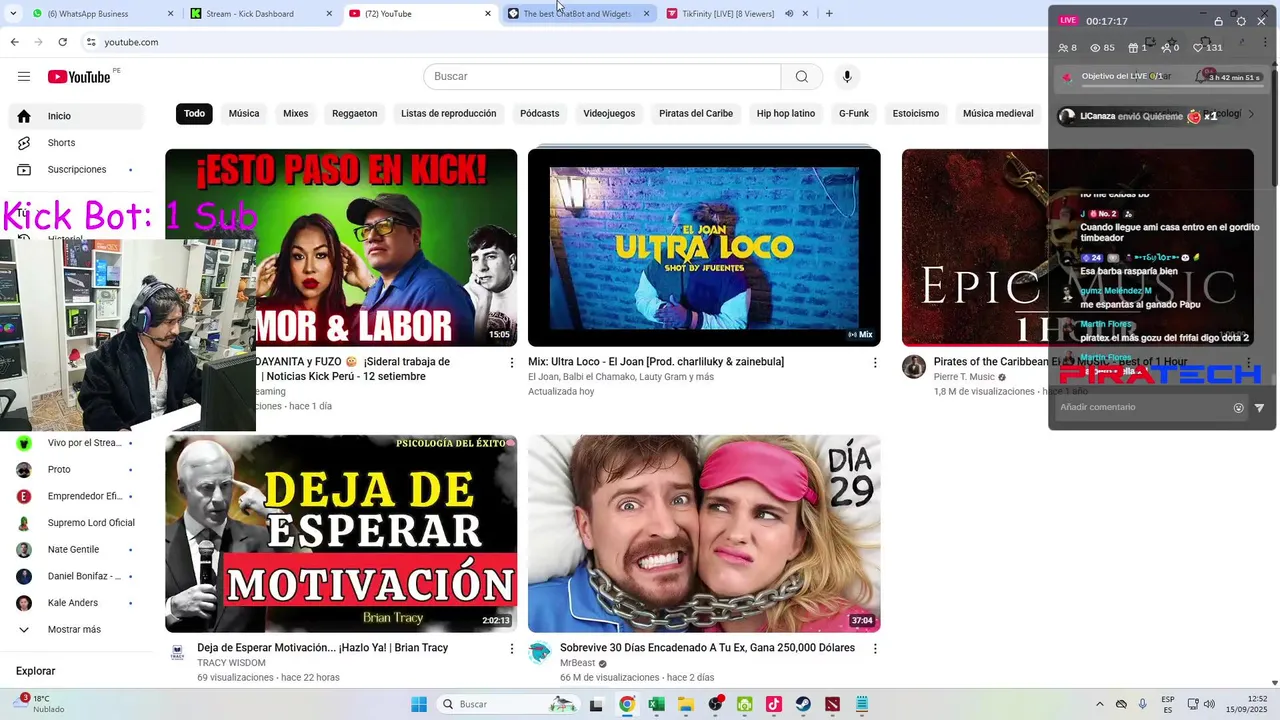Expand the gift banner arrow in overlay
This screenshot has height=720, width=1280.
click(1250, 115)
